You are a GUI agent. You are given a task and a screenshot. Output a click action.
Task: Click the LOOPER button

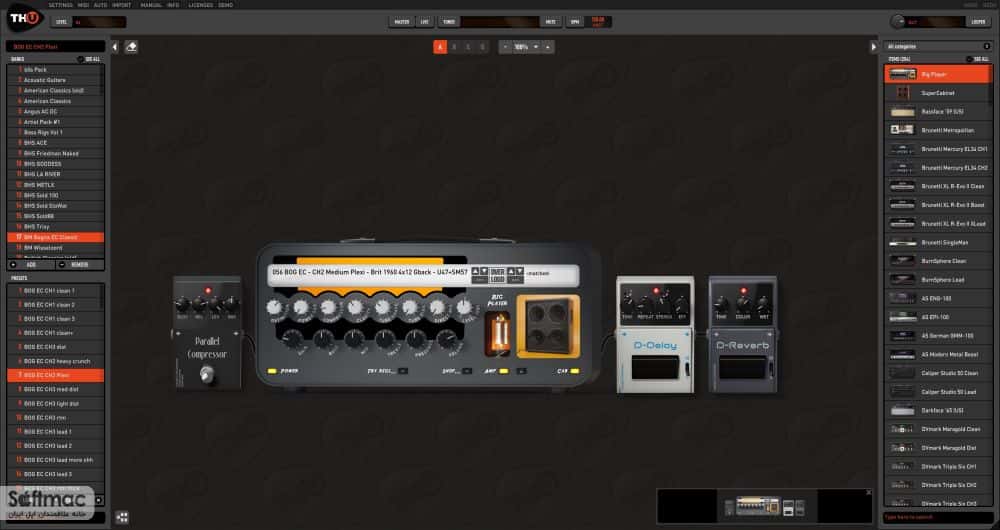(978, 22)
